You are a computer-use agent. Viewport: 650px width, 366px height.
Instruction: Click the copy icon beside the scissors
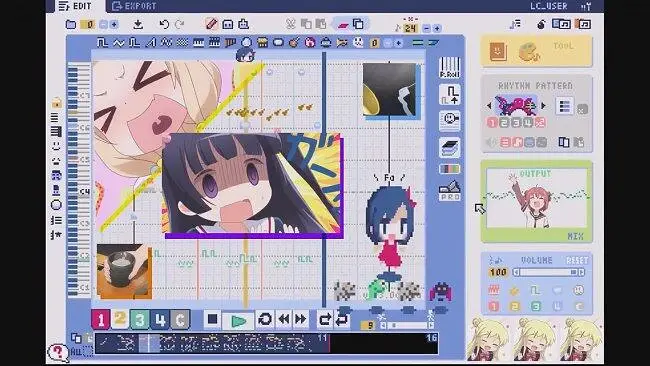pyautogui.click(x=306, y=24)
